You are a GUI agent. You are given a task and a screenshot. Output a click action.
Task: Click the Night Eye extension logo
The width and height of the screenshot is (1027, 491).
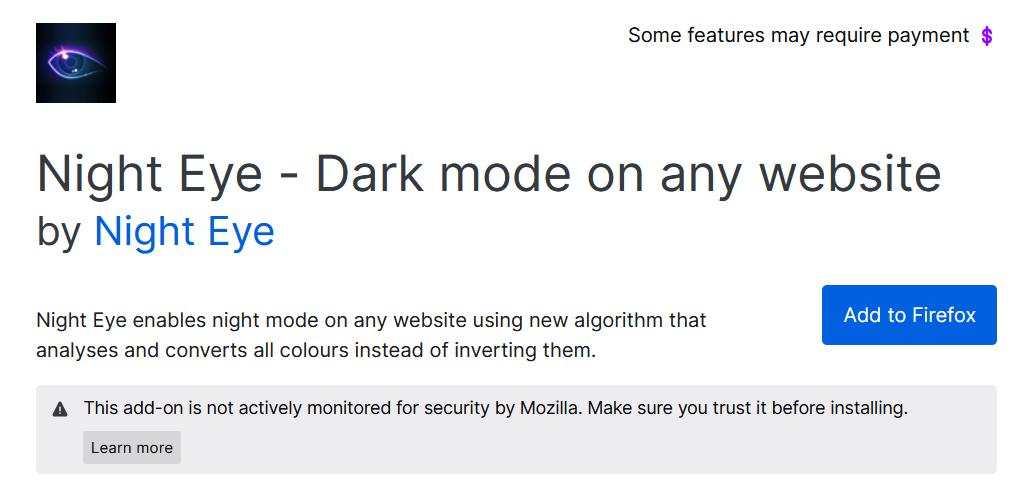pos(76,63)
